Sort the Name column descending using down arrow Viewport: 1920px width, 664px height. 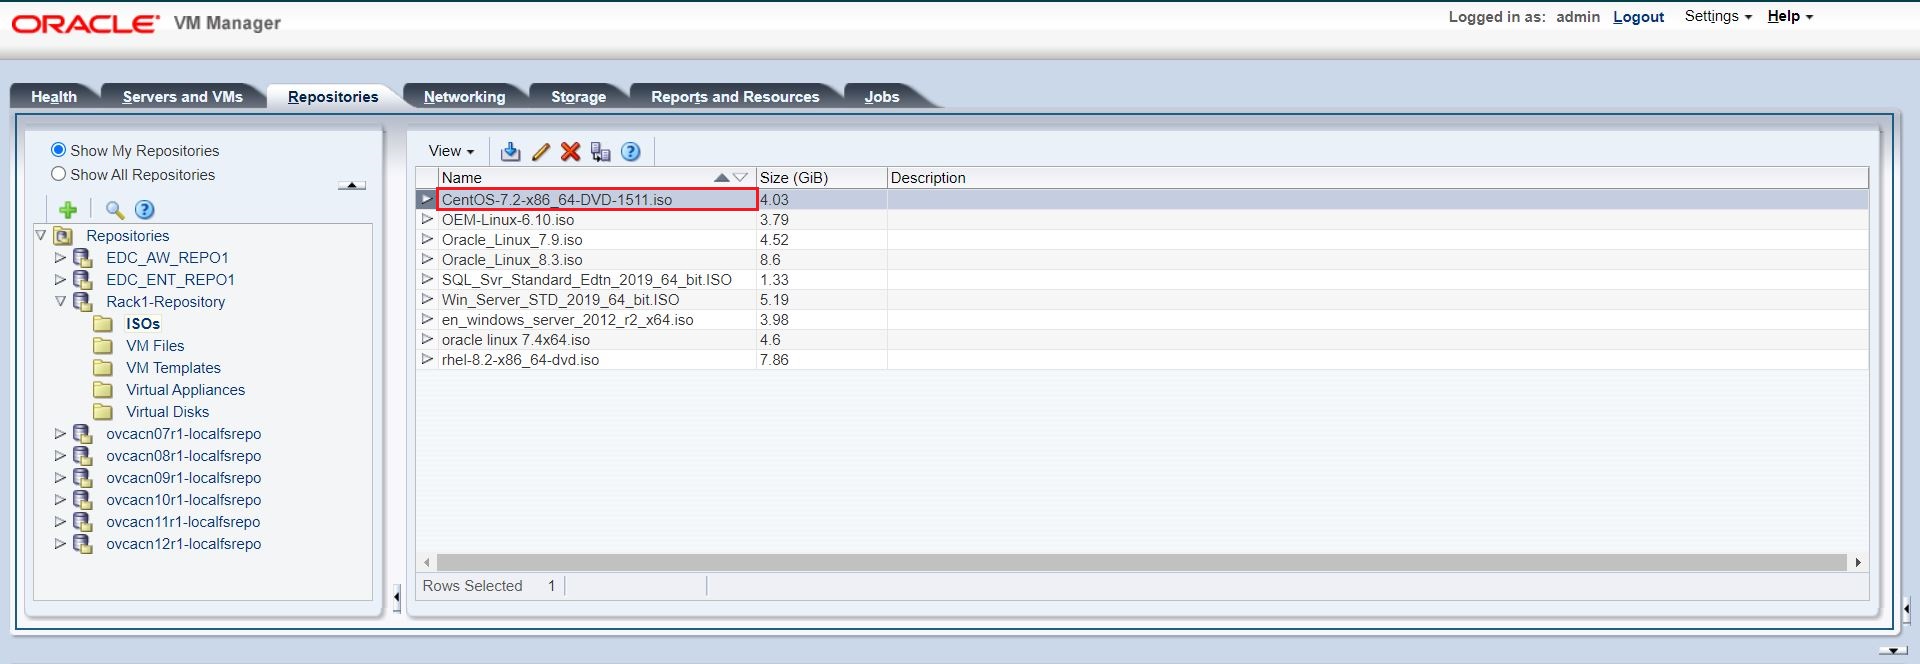pyautogui.click(x=740, y=177)
